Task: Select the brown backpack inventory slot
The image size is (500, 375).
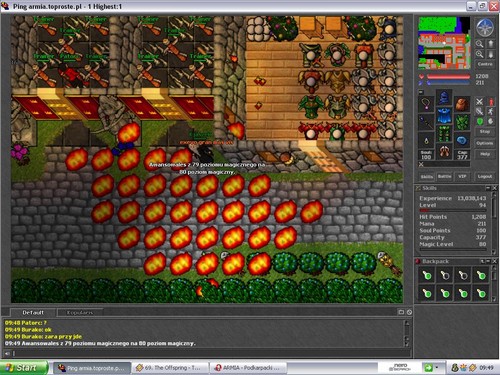Action: coord(462,105)
